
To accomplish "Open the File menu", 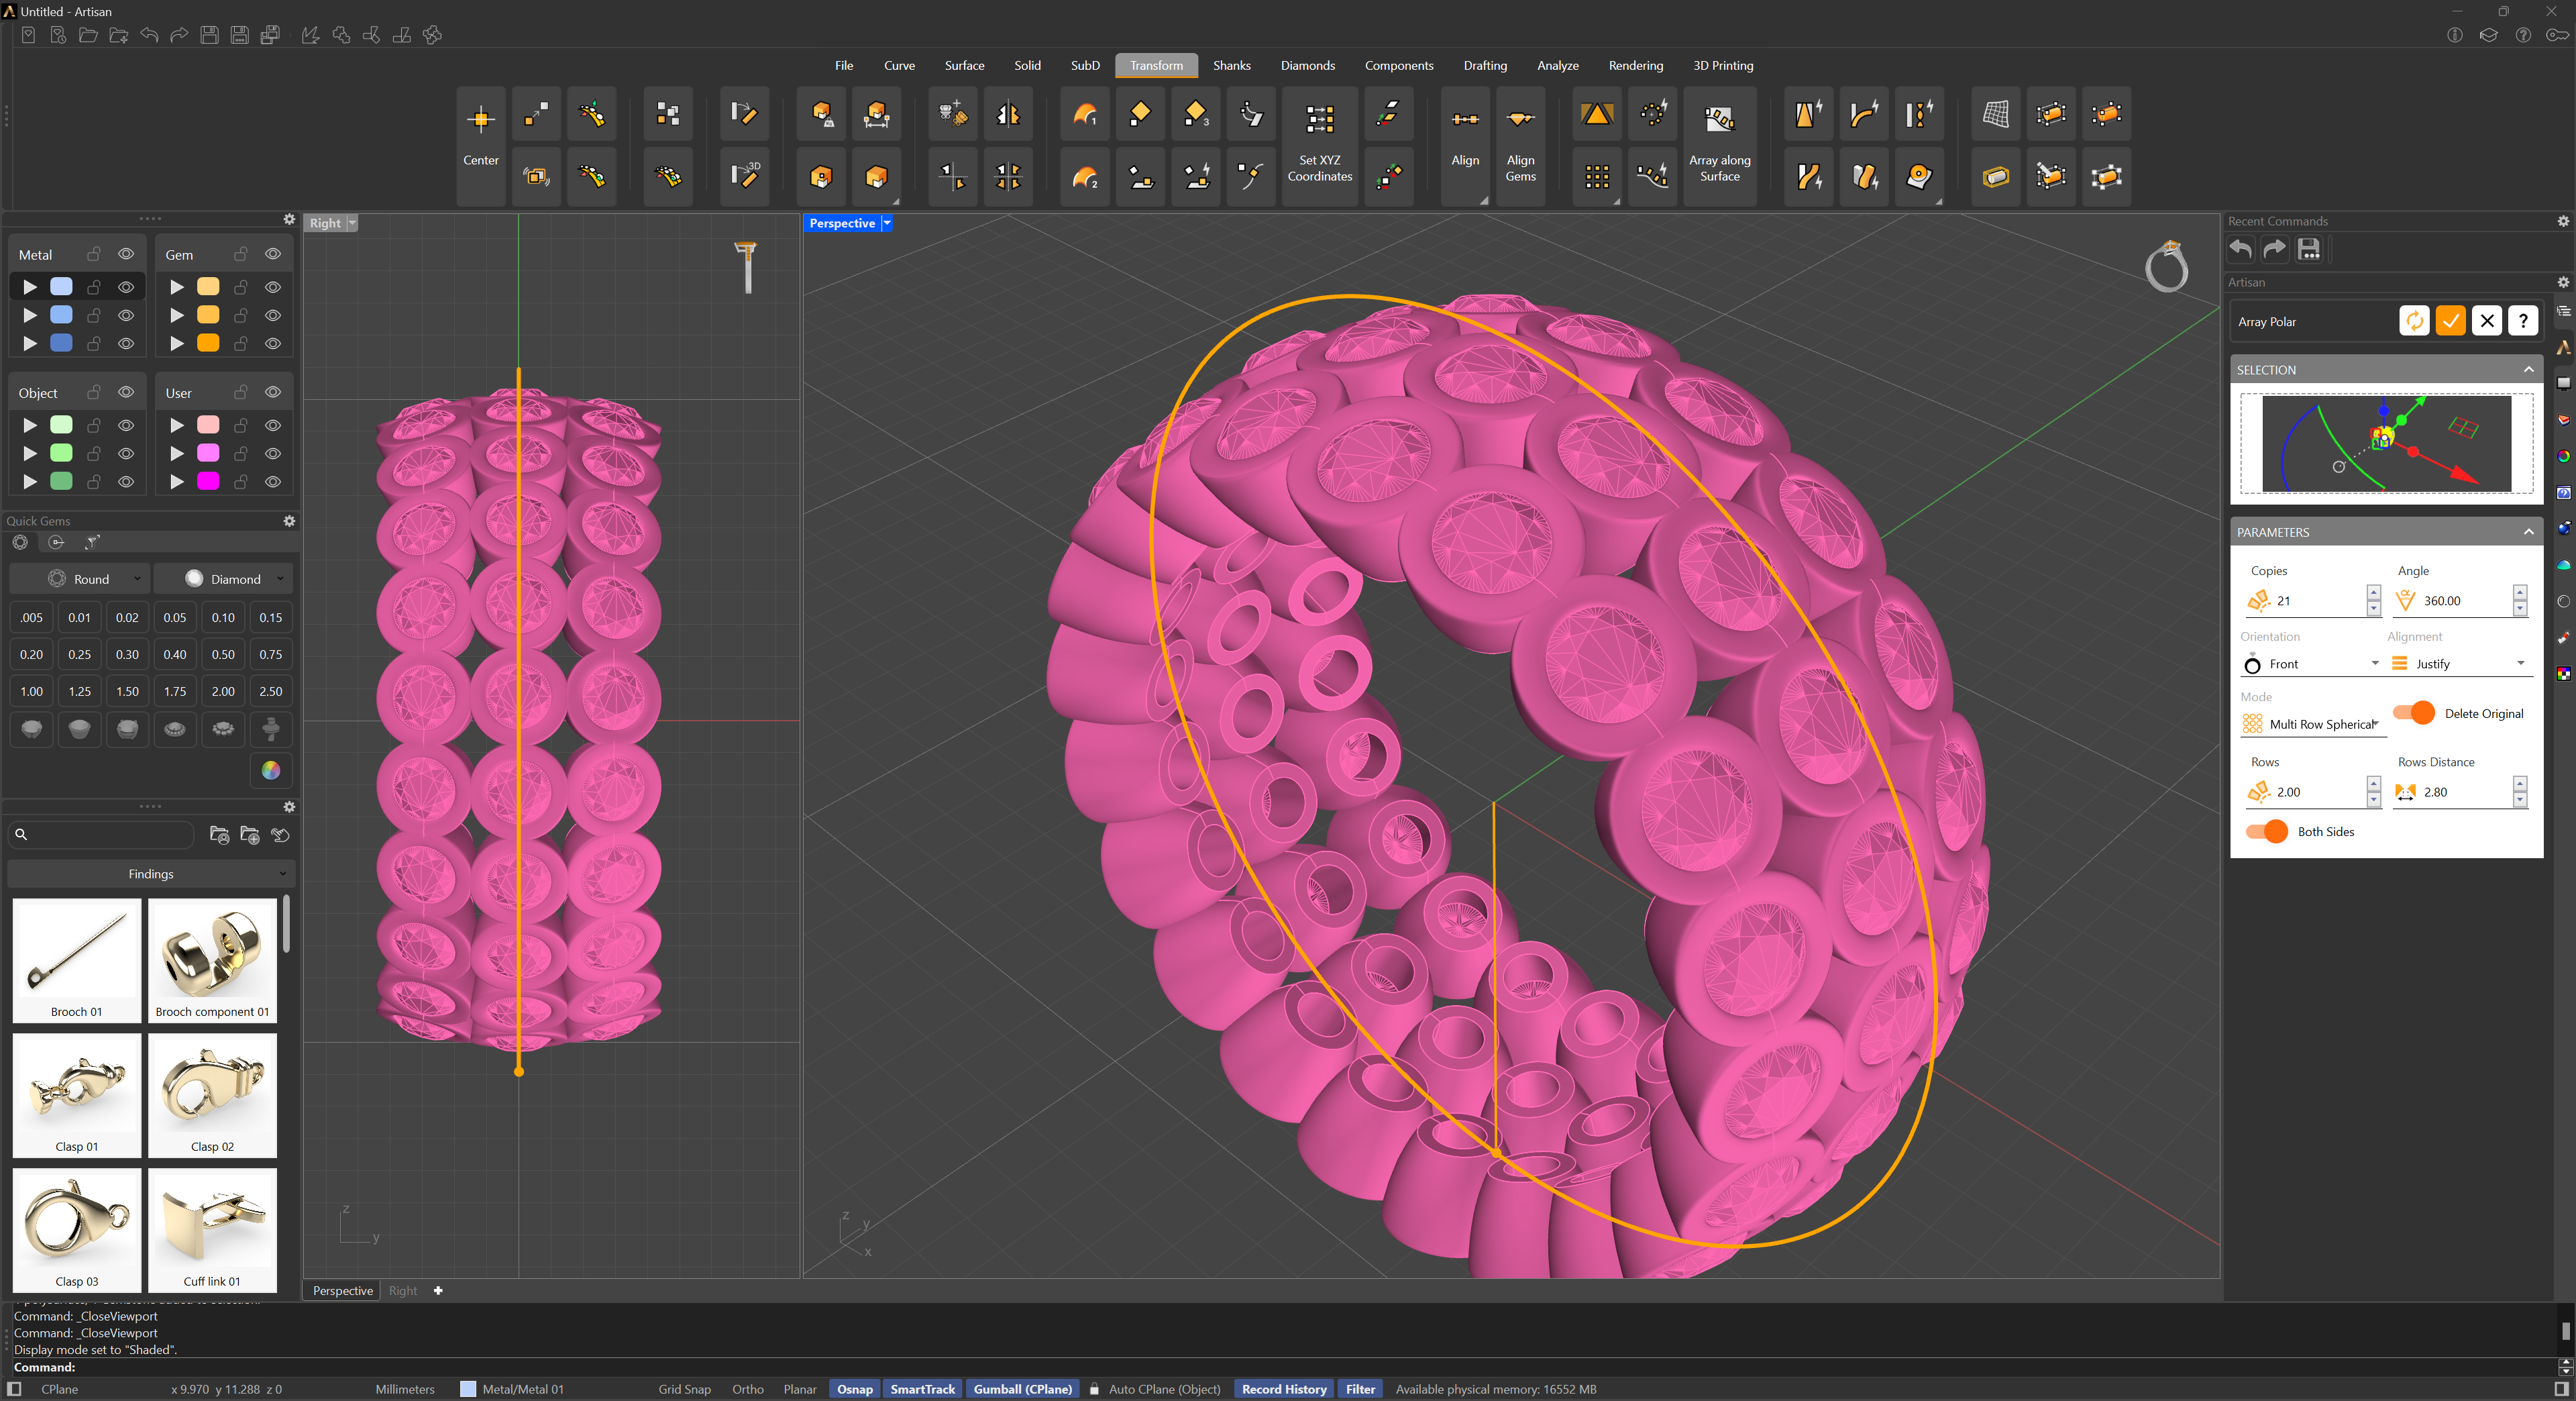I will pos(844,66).
